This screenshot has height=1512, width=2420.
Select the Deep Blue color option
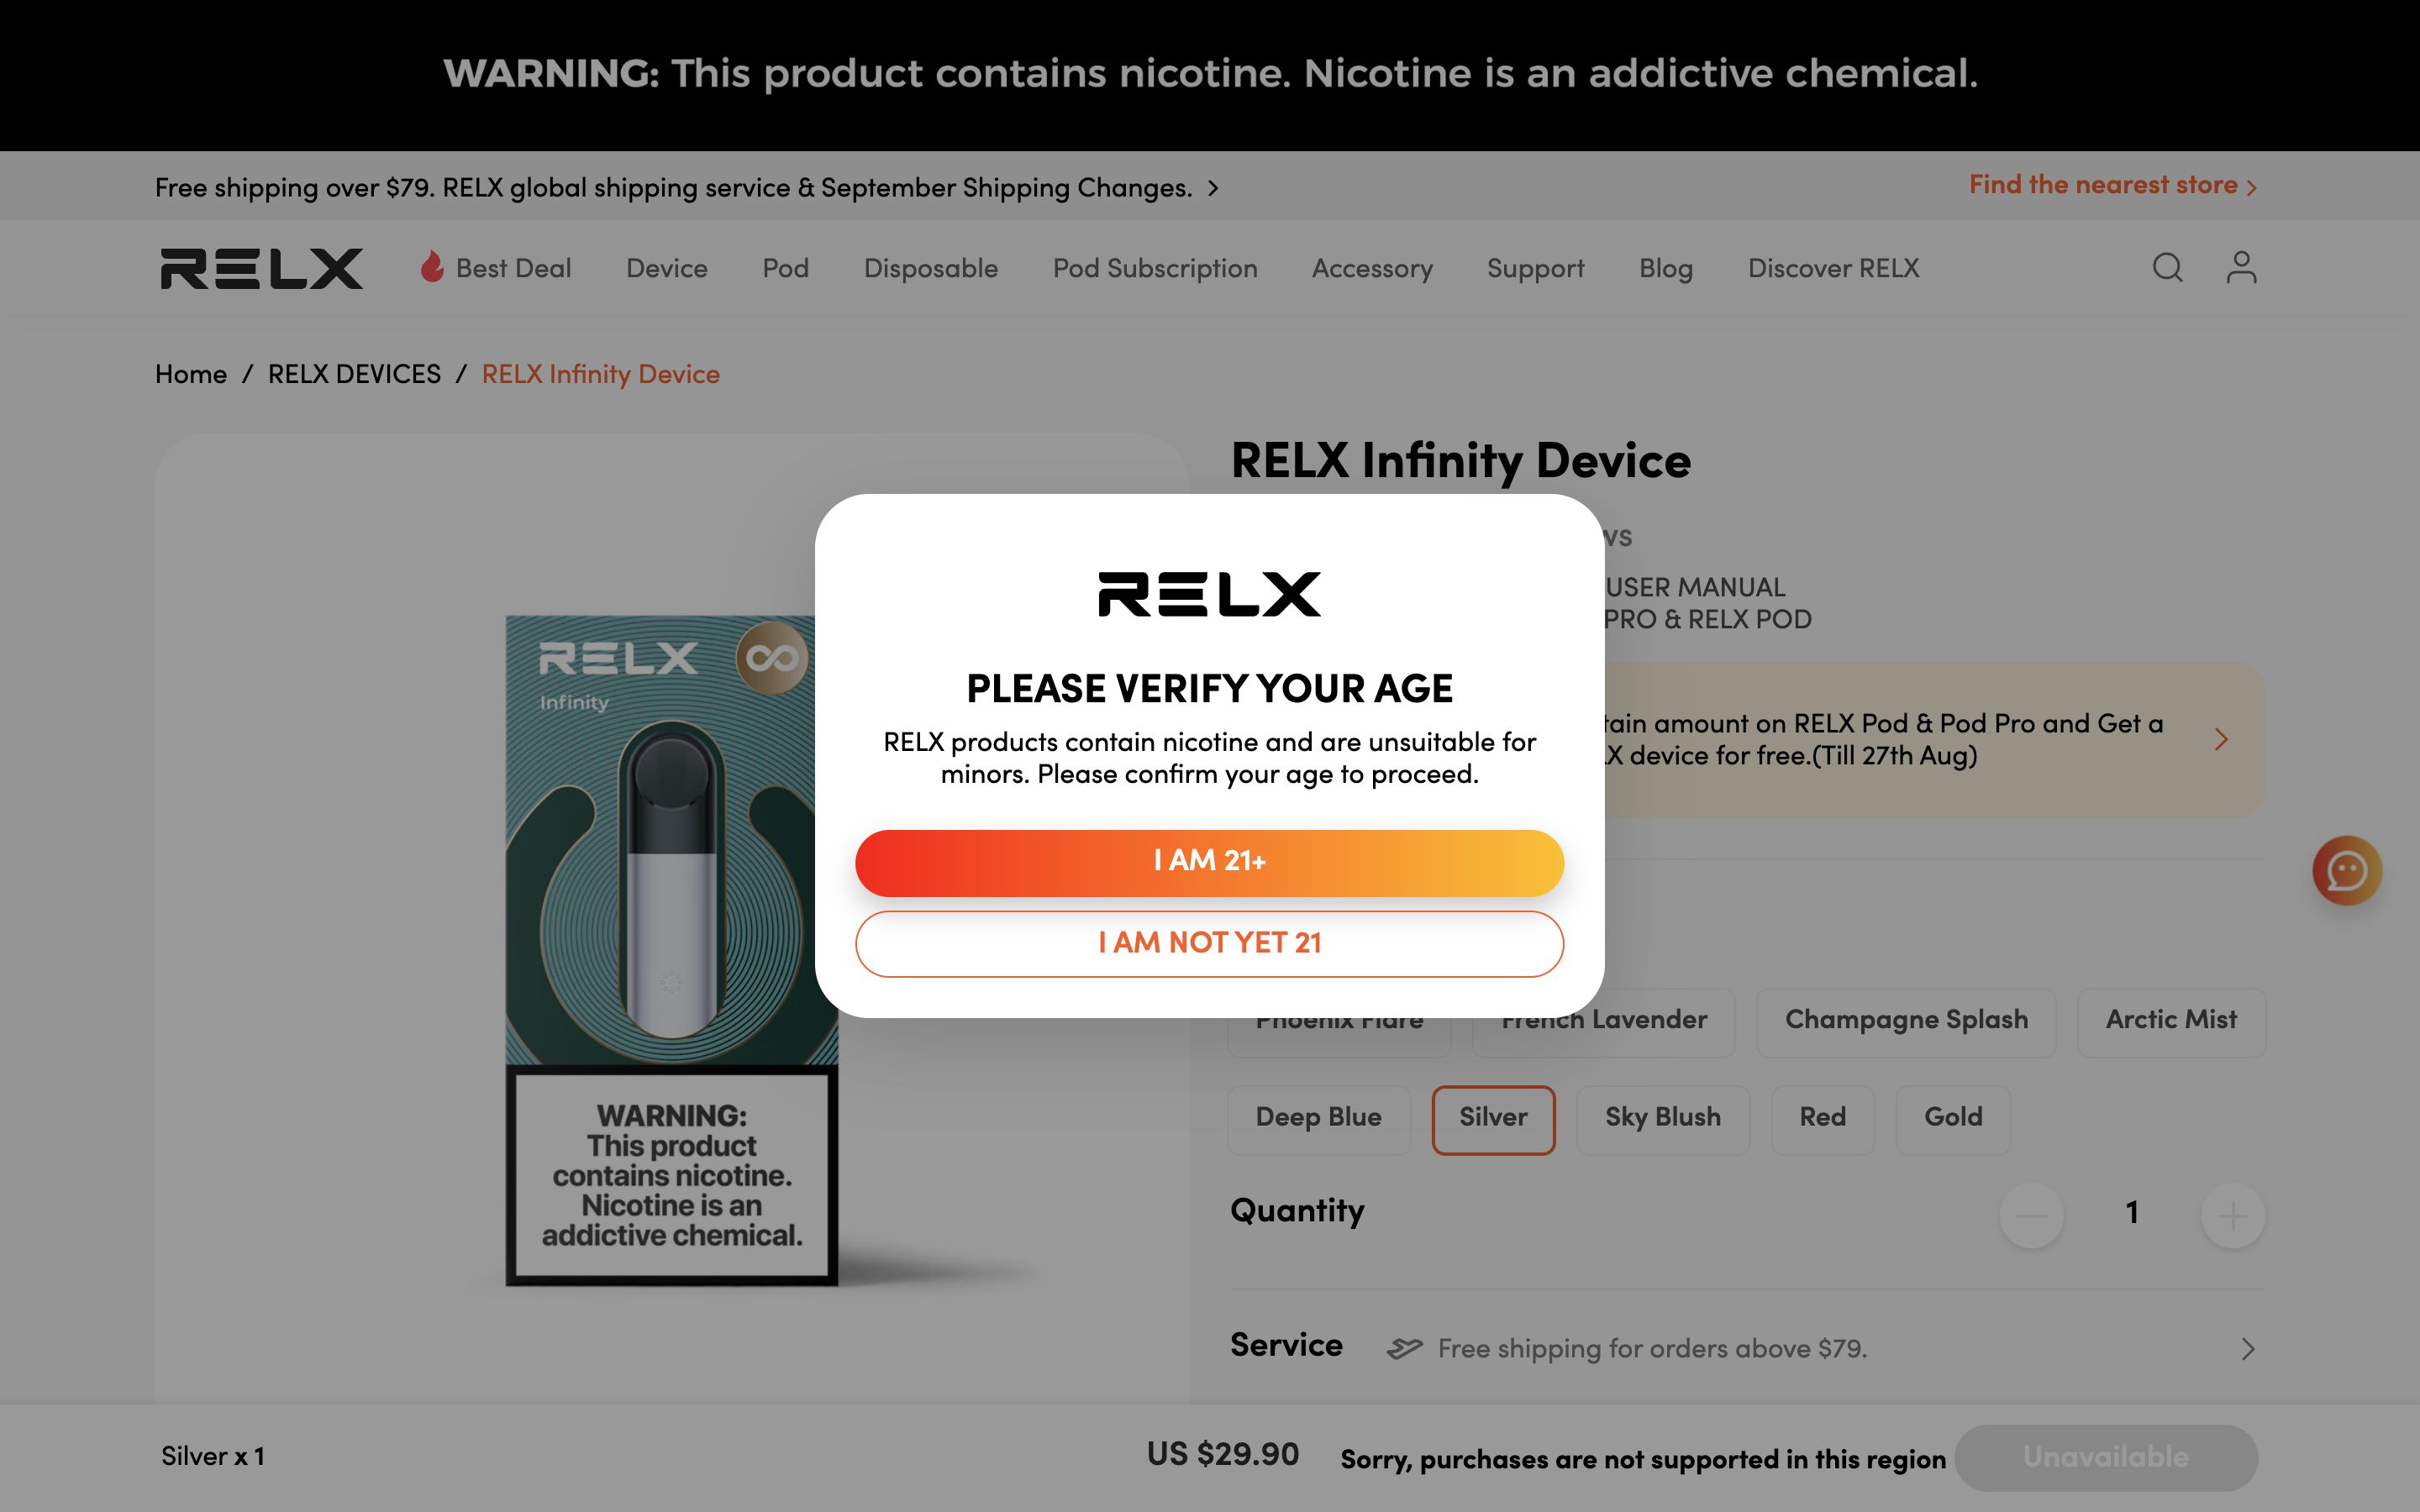pos(1318,1119)
